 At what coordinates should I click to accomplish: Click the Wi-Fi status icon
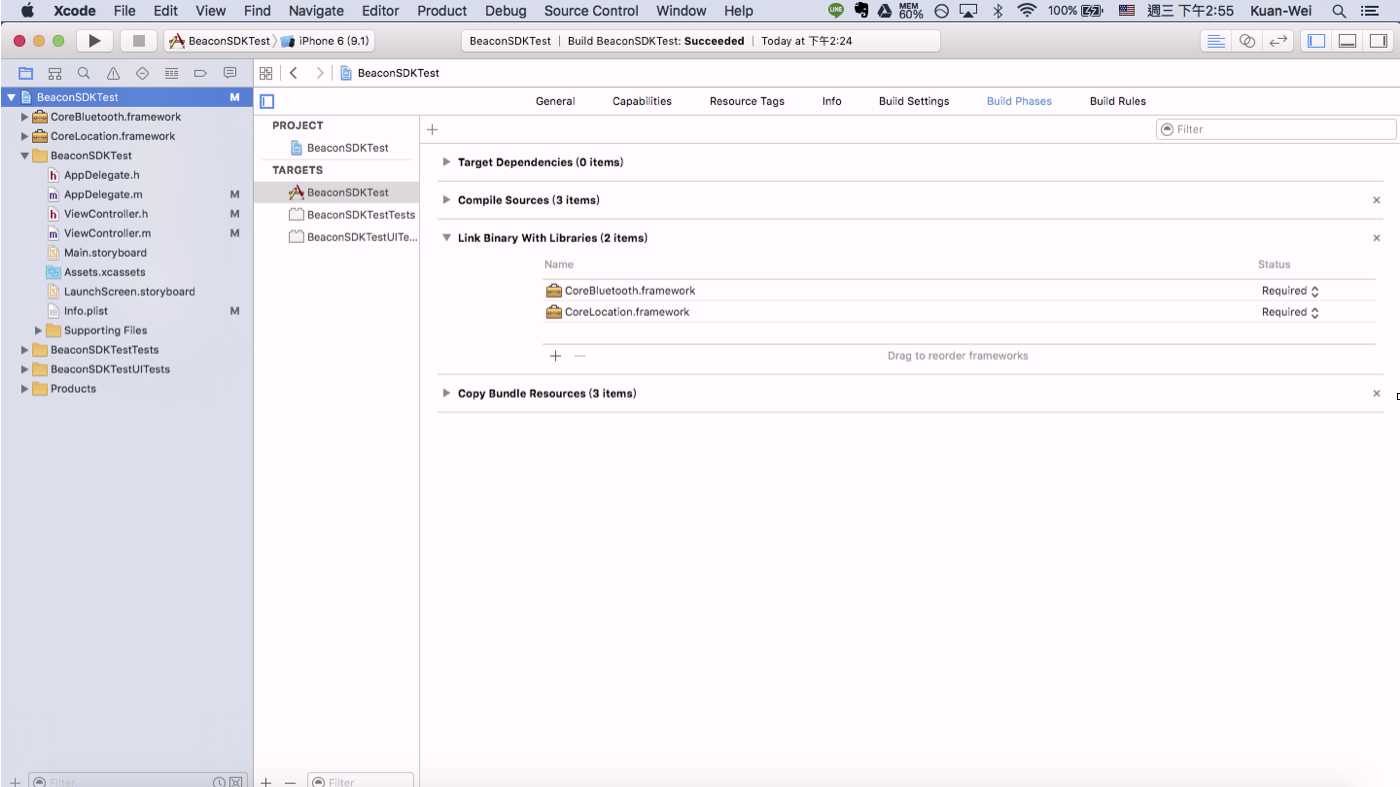tap(1027, 11)
